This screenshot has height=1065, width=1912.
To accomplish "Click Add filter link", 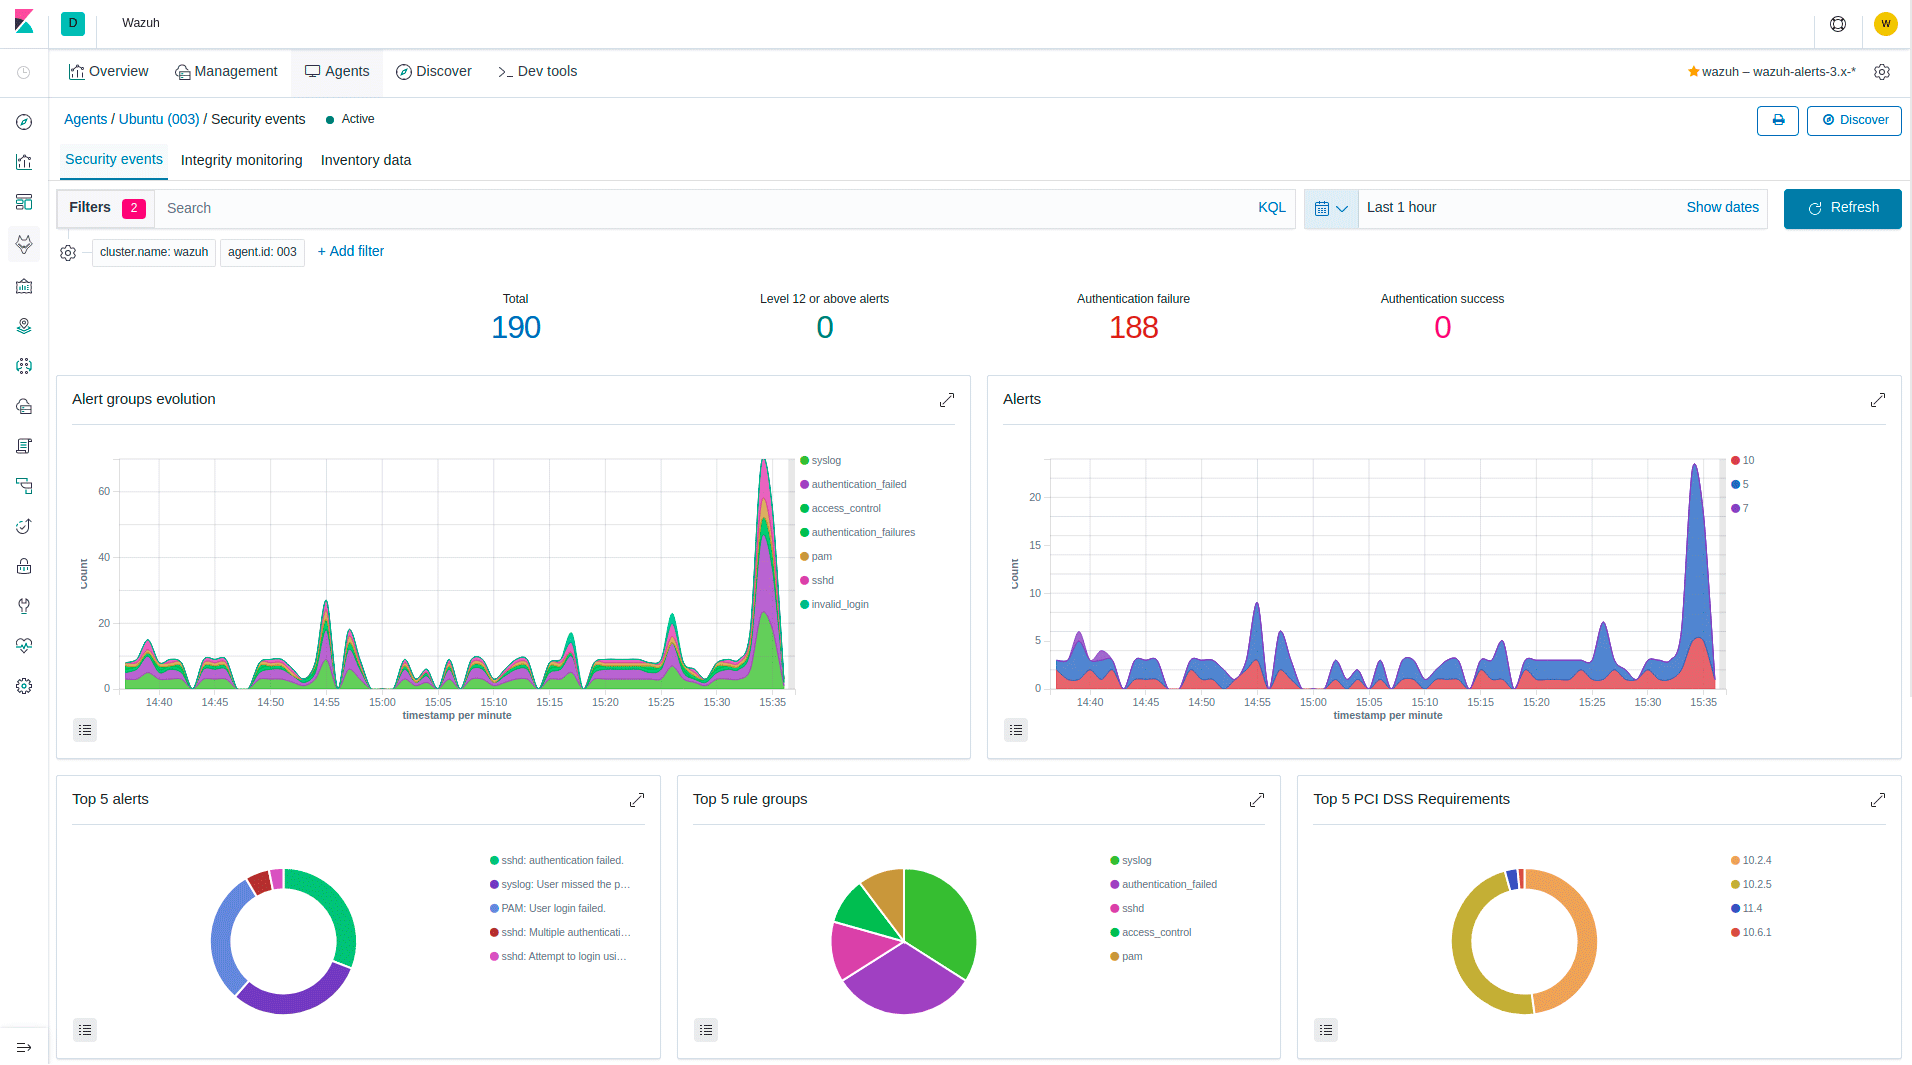I will (351, 252).
